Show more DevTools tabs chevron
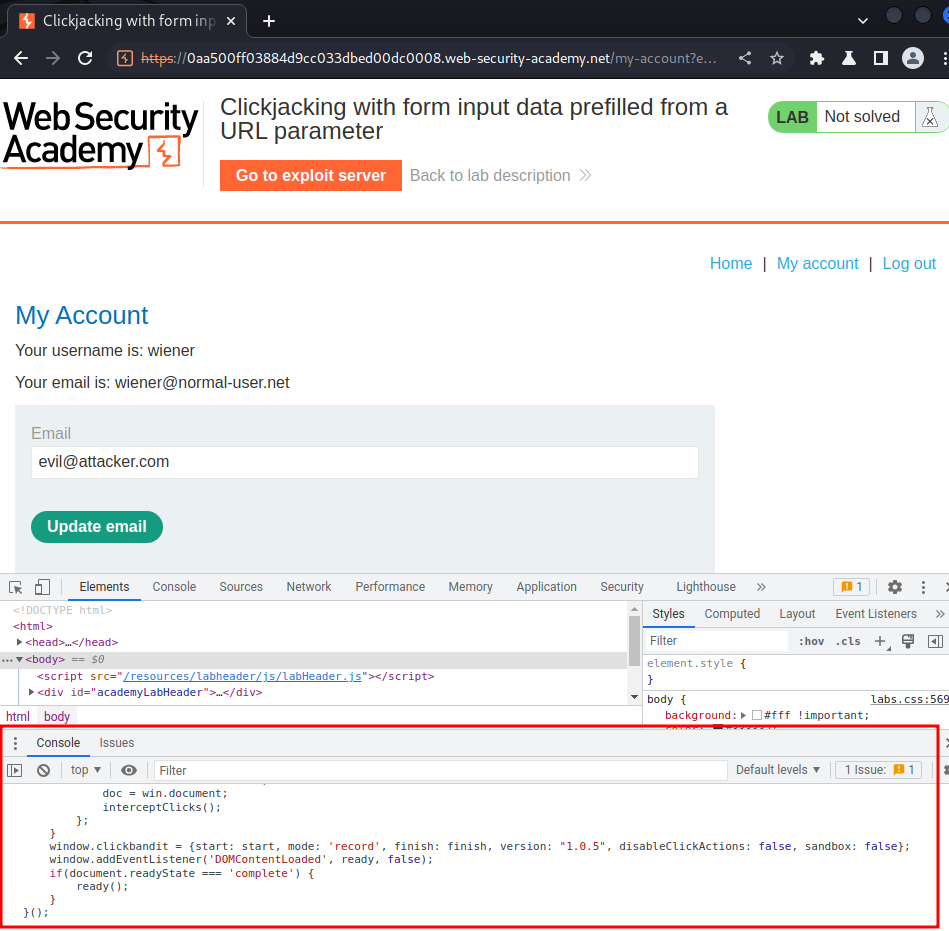The height and width of the screenshot is (931, 949). 761,587
